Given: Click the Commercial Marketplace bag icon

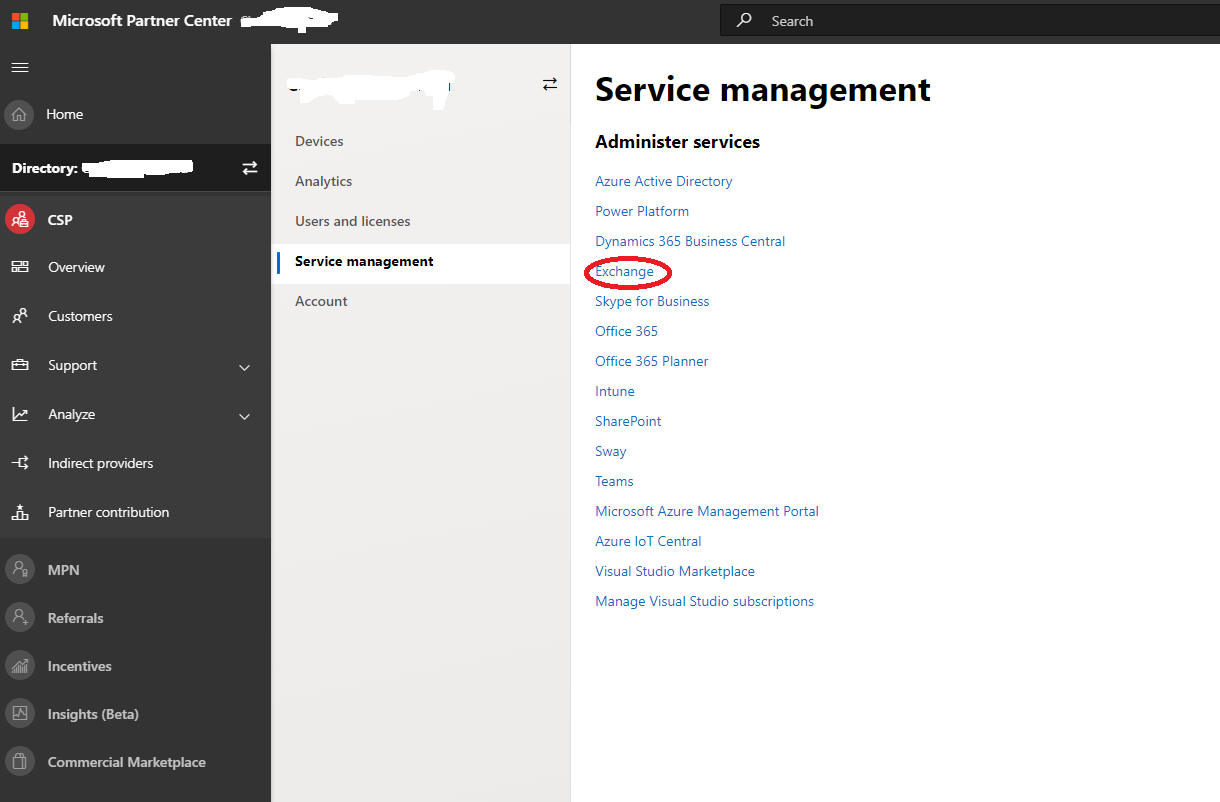Looking at the screenshot, I should pos(19,761).
